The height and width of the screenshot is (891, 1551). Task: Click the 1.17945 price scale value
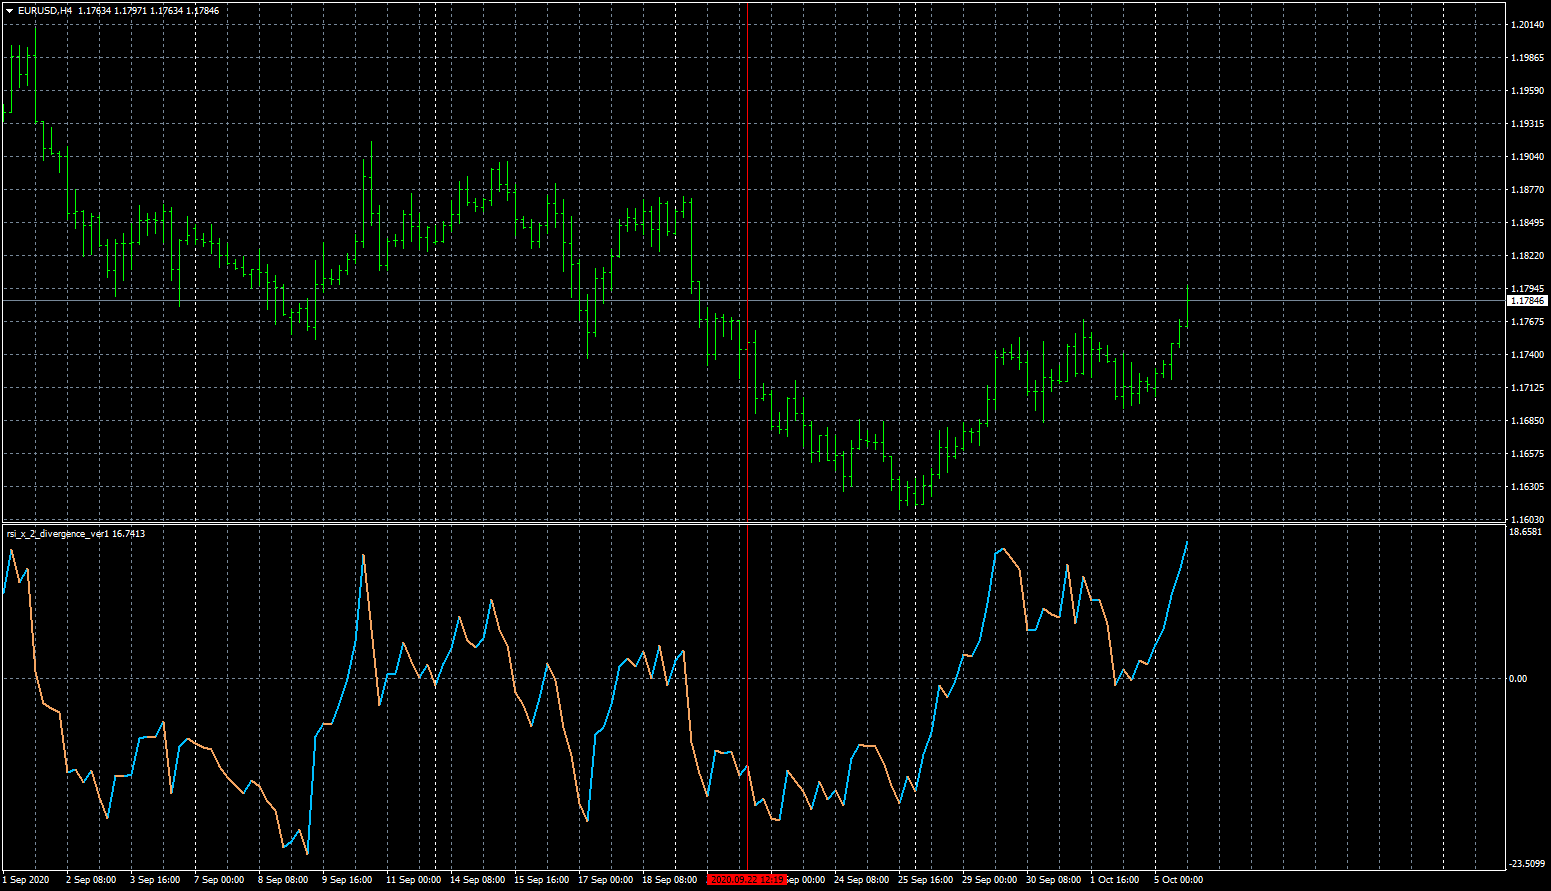pyautogui.click(x=1527, y=289)
